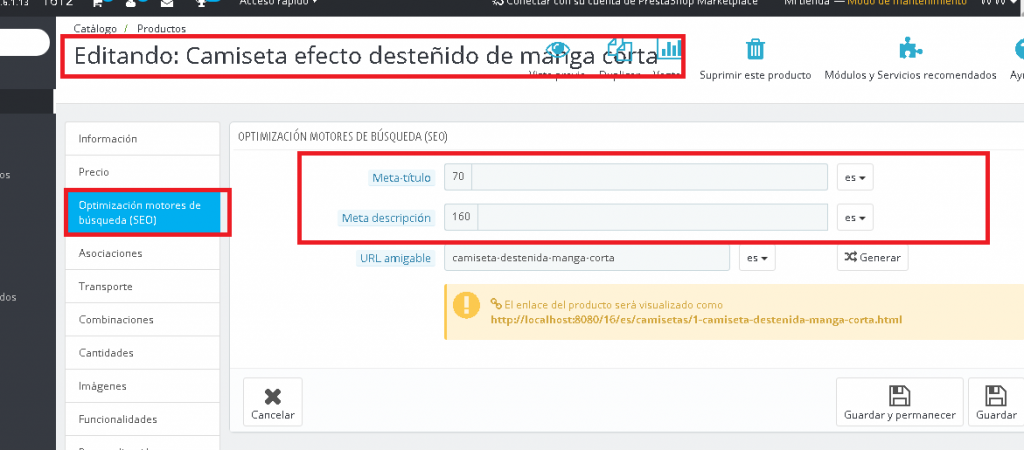Open Meta descripción language dropdown
Screen dimensions: 1024x450
coord(855,217)
